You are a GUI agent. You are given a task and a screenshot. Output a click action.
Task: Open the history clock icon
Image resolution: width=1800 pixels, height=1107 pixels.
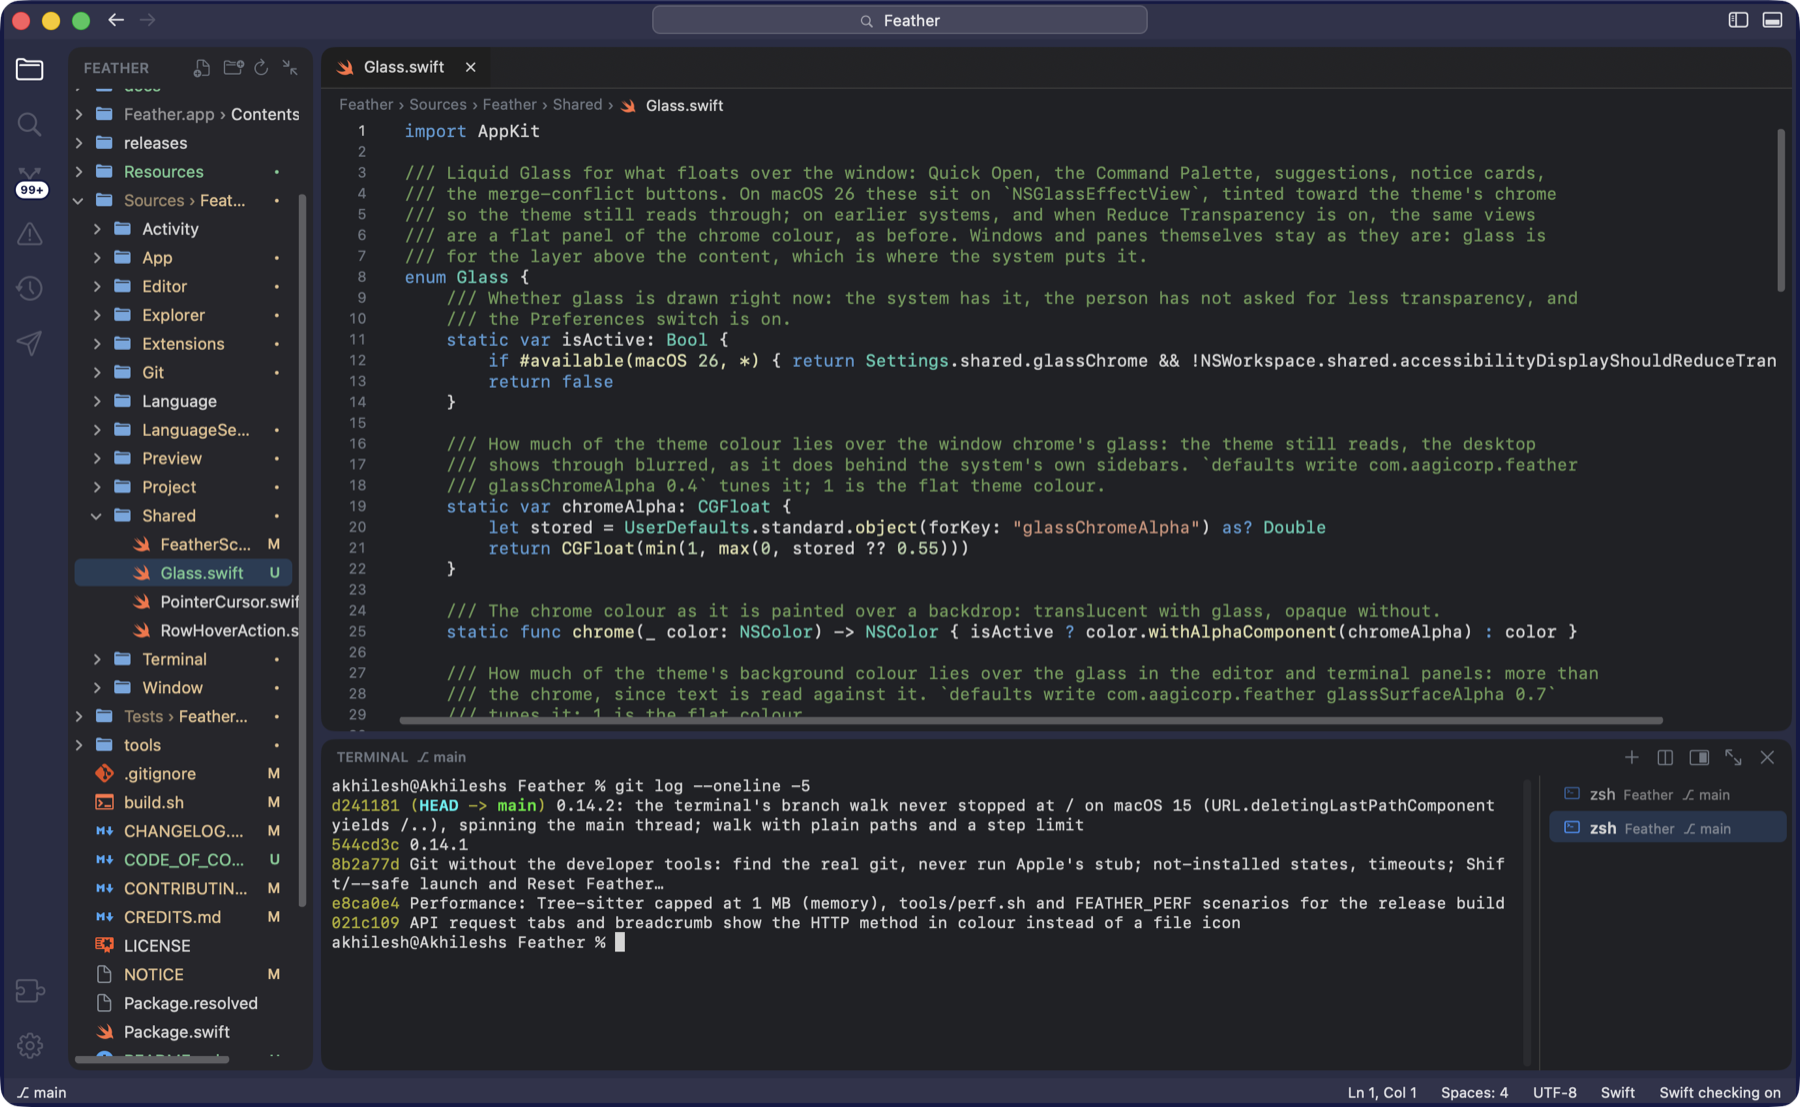[x=30, y=289]
